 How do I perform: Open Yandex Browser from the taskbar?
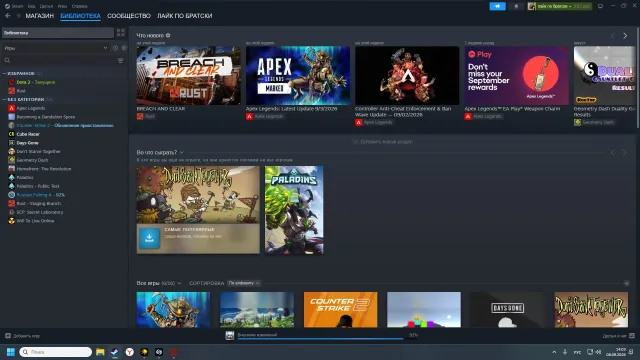coord(129,352)
